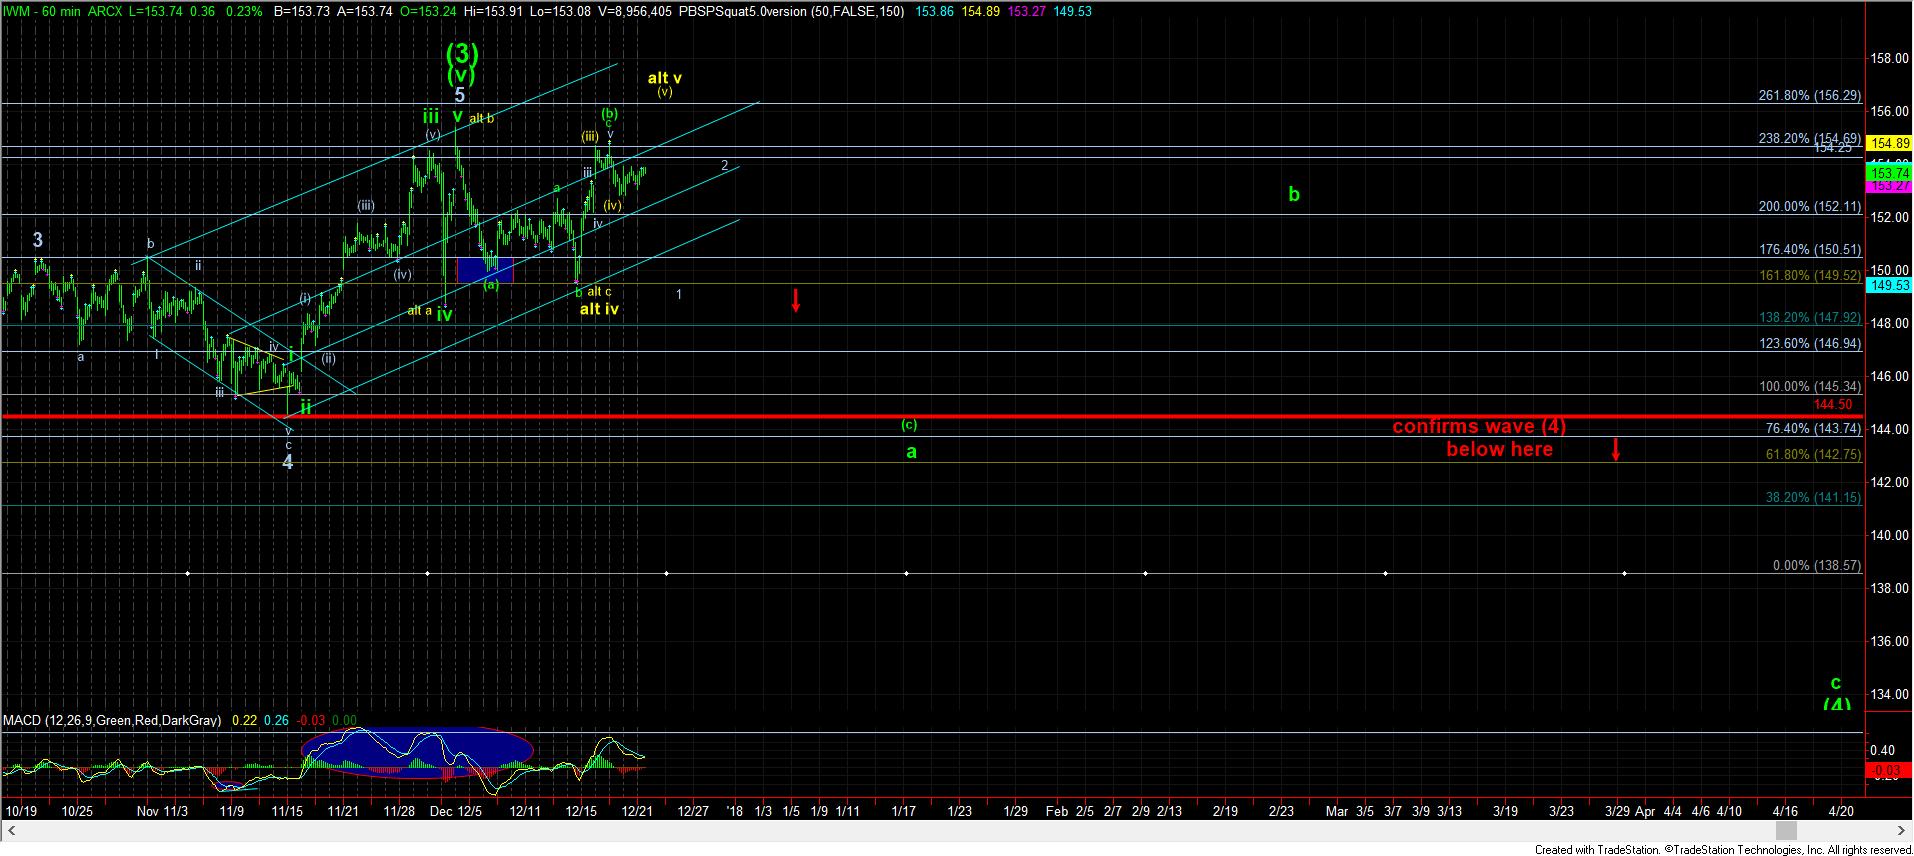The width and height of the screenshot is (1914, 856).
Task: Select the blue rectangle near label (a)
Action: tap(484, 270)
